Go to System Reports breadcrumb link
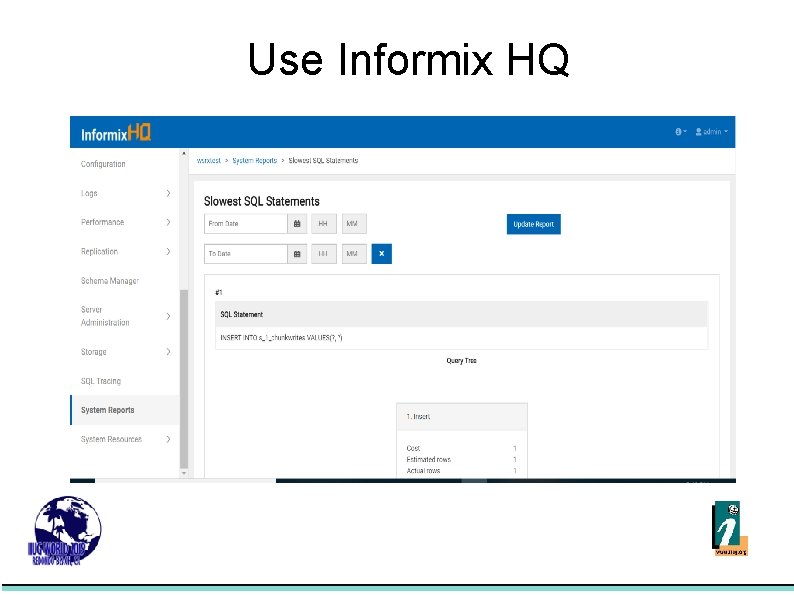 [x=255, y=161]
